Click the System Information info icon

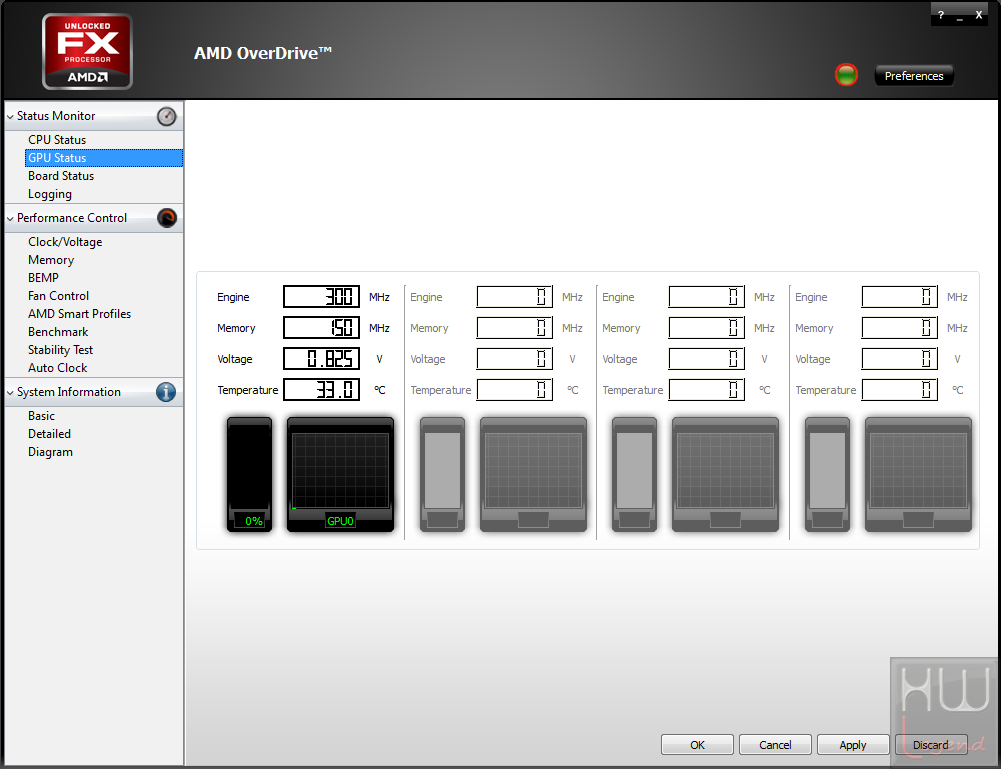point(166,392)
